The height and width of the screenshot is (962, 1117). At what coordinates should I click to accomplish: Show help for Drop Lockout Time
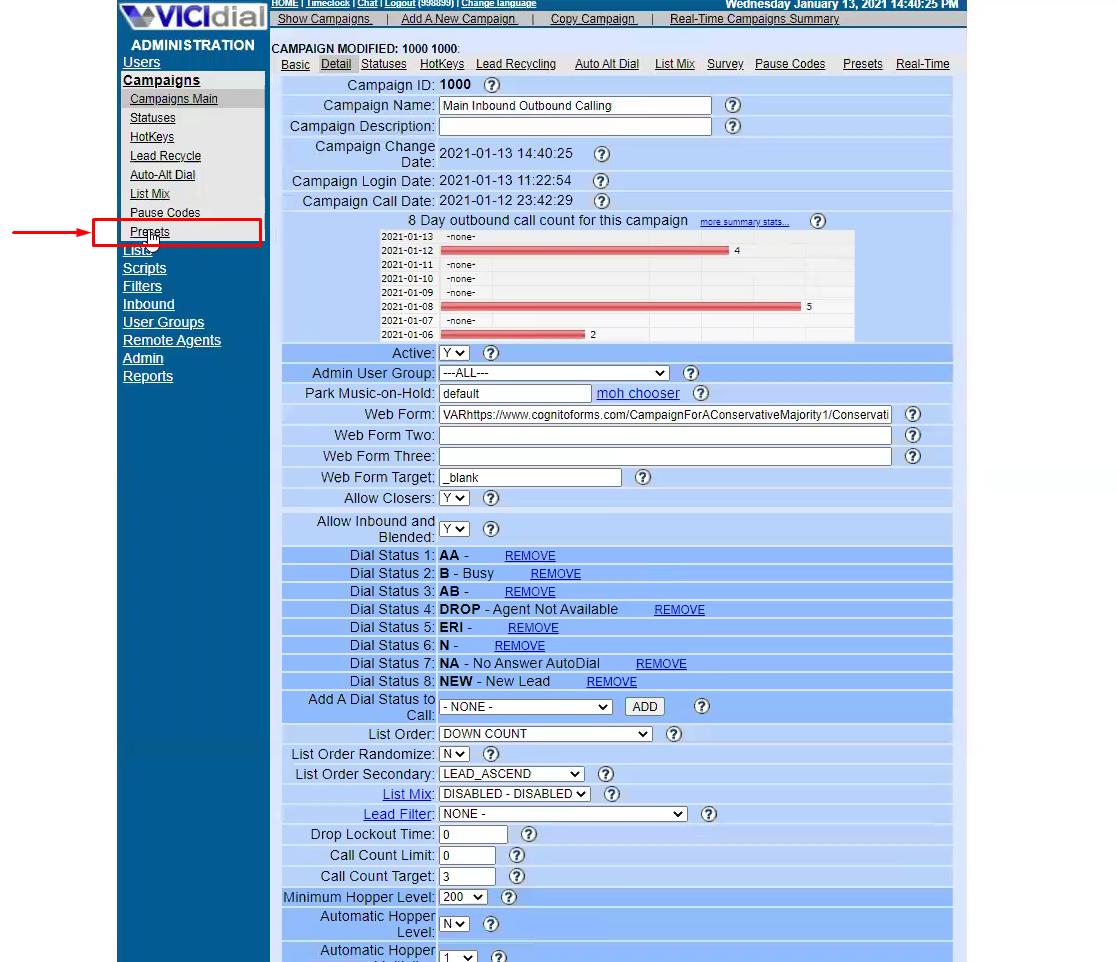[529, 834]
